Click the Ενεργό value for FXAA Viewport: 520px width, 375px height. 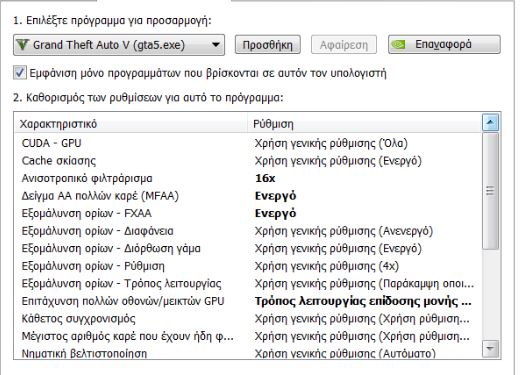point(275,213)
